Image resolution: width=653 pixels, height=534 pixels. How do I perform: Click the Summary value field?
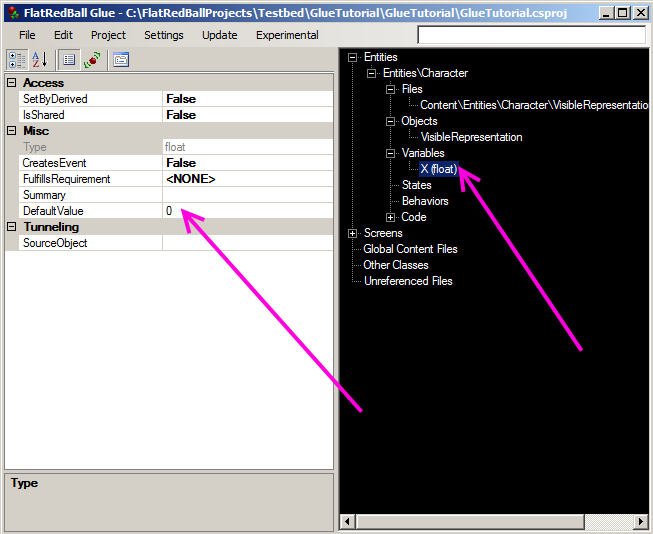[x=247, y=195]
